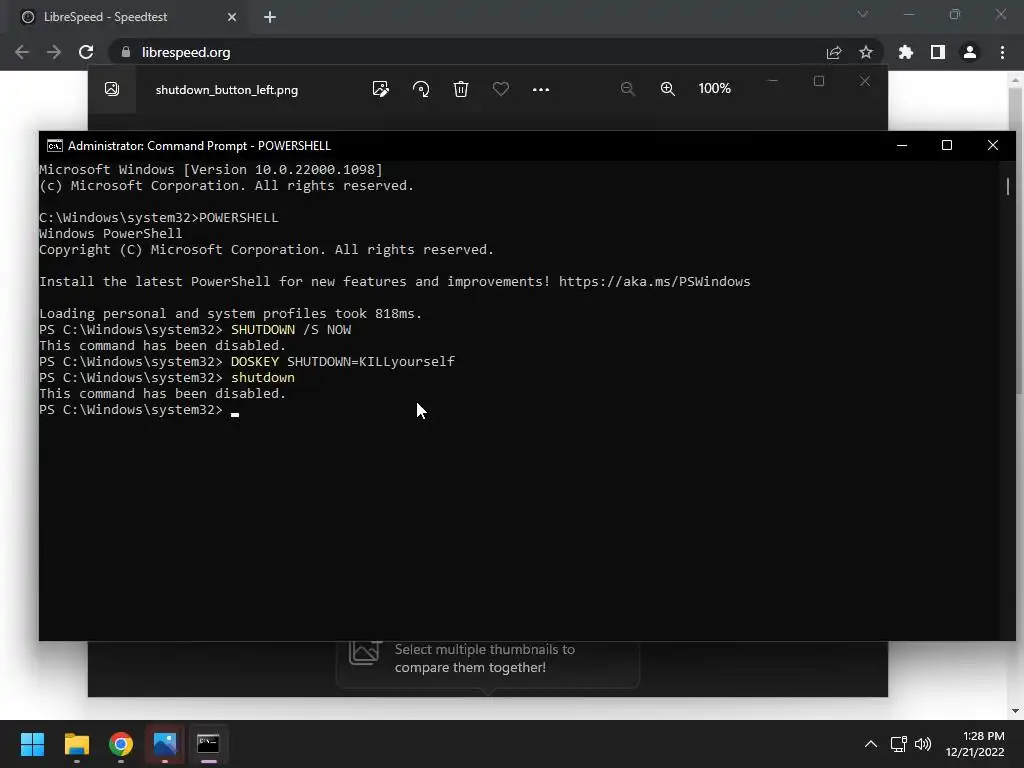
Task: Bookmark this page with the star icon
Action: tap(865, 52)
